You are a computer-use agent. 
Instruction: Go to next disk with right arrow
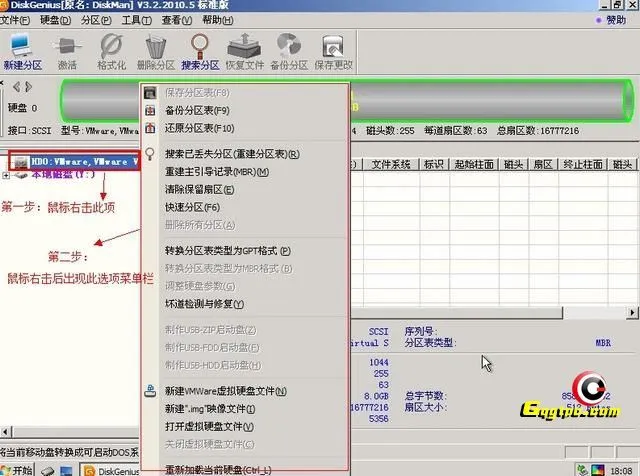[x=28, y=87]
